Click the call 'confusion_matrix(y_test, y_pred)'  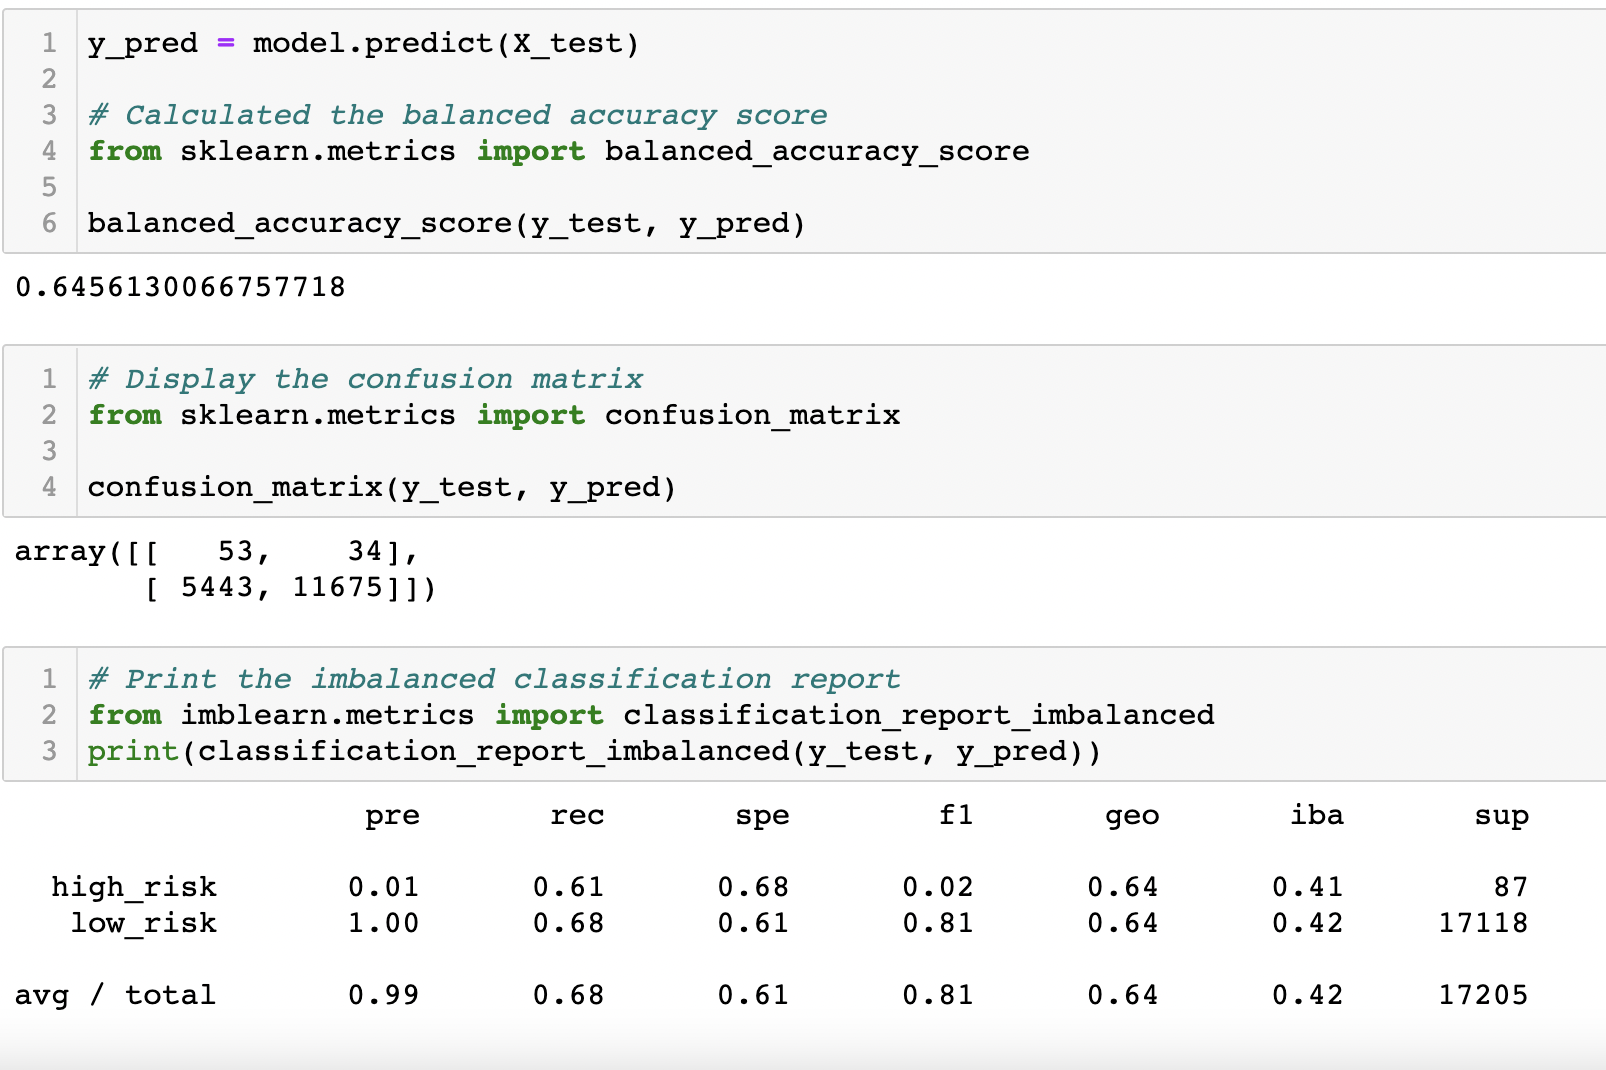click(x=382, y=488)
